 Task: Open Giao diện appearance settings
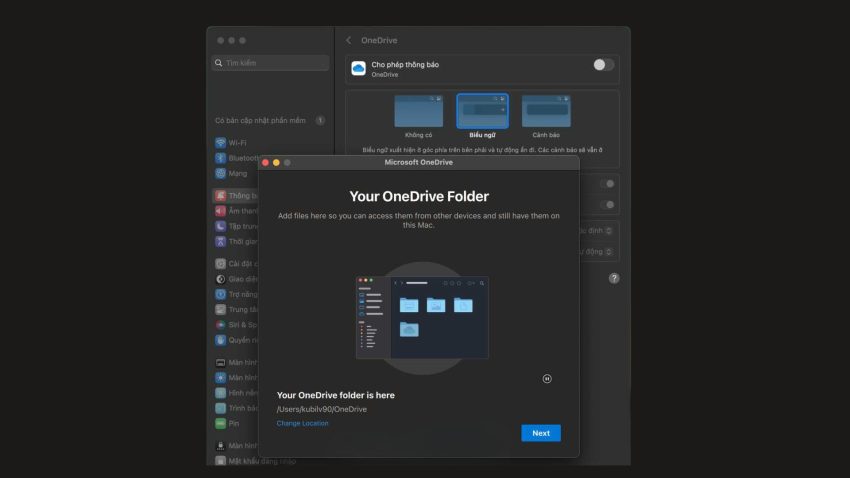236,279
